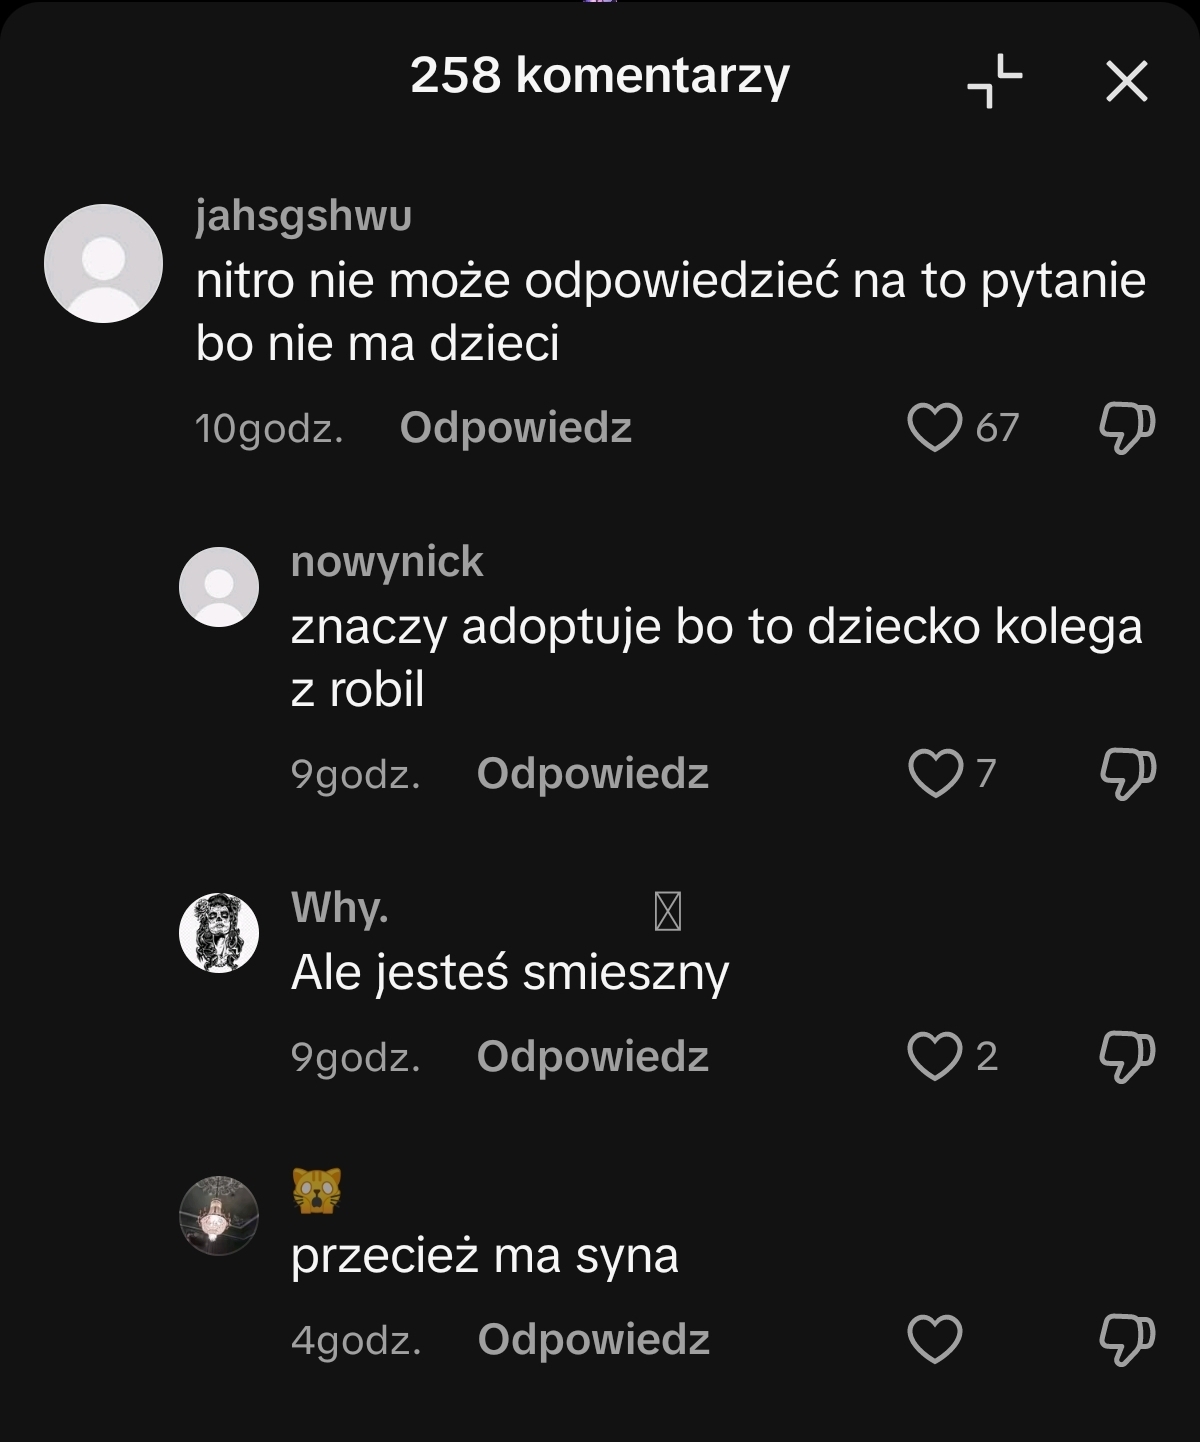The height and width of the screenshot is (1442, 1200).
Task: Open Why.'s skull-face avatar
Action: (219, 933)
